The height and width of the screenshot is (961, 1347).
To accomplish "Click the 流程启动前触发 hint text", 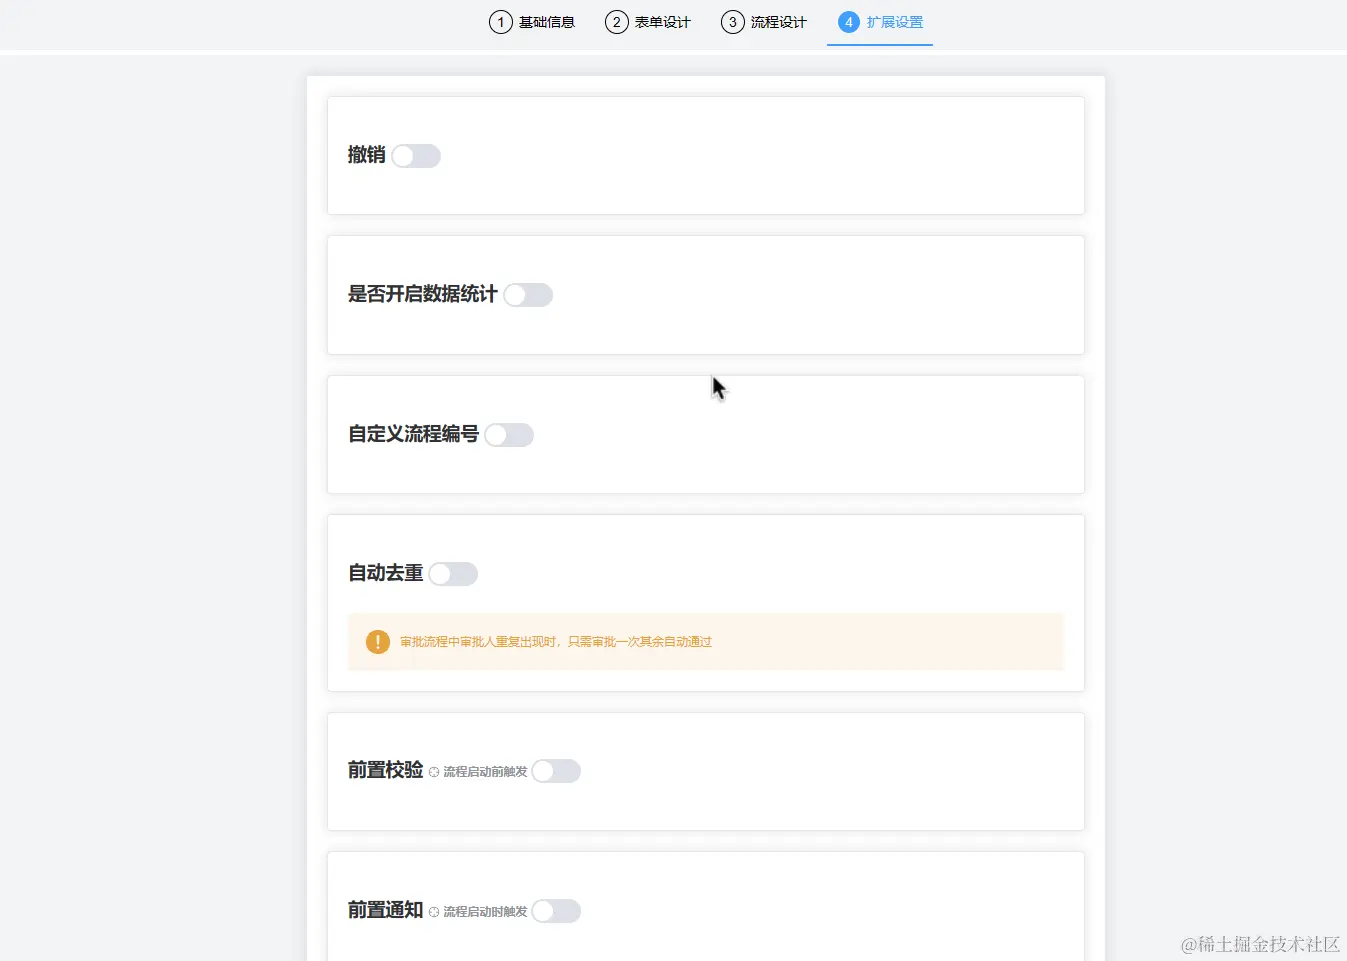I will (x=485, y=772).
